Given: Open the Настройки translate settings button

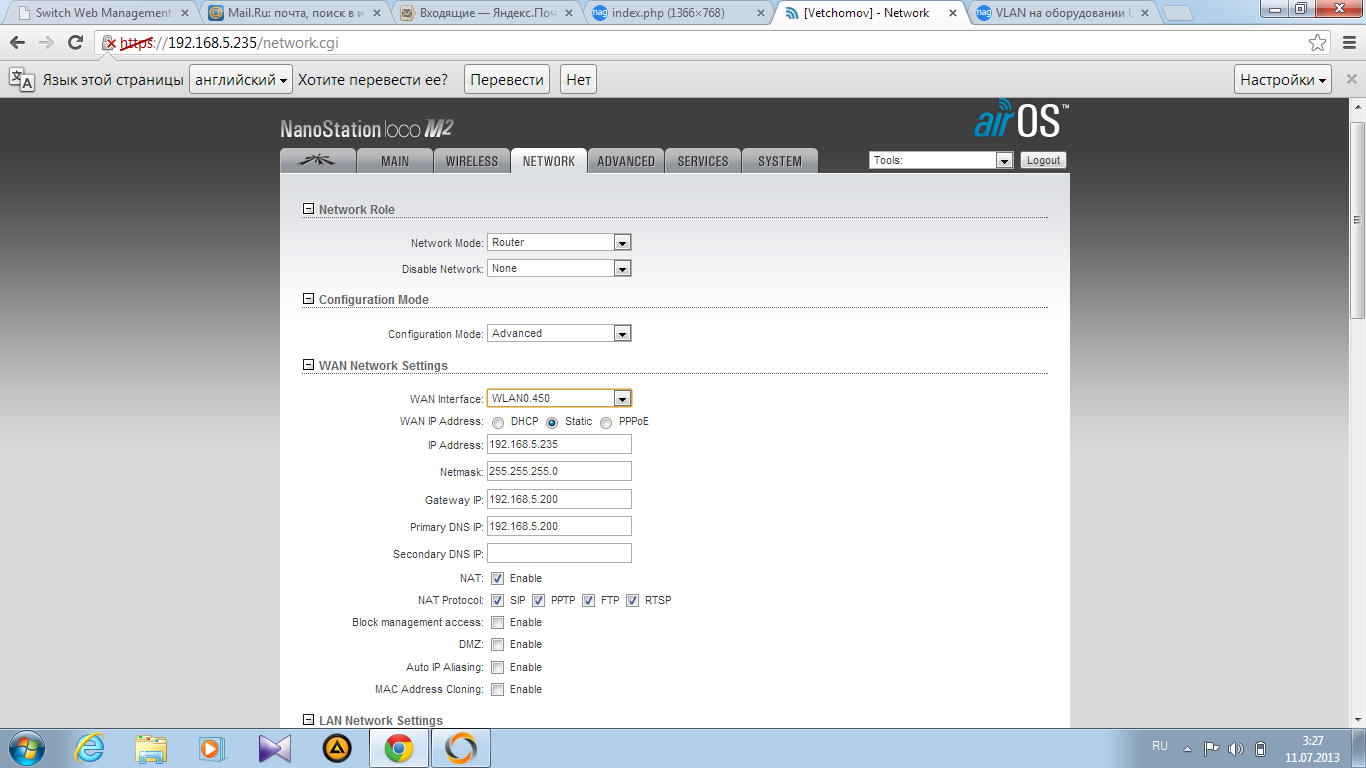Looking at the screenshot, I should [1285, 80].
